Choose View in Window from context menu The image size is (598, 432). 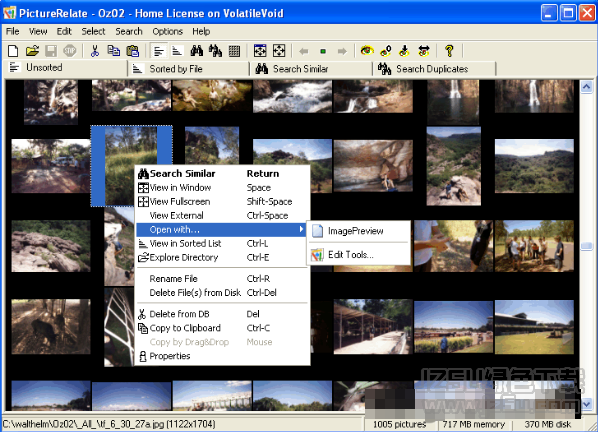tap(222, 188)
